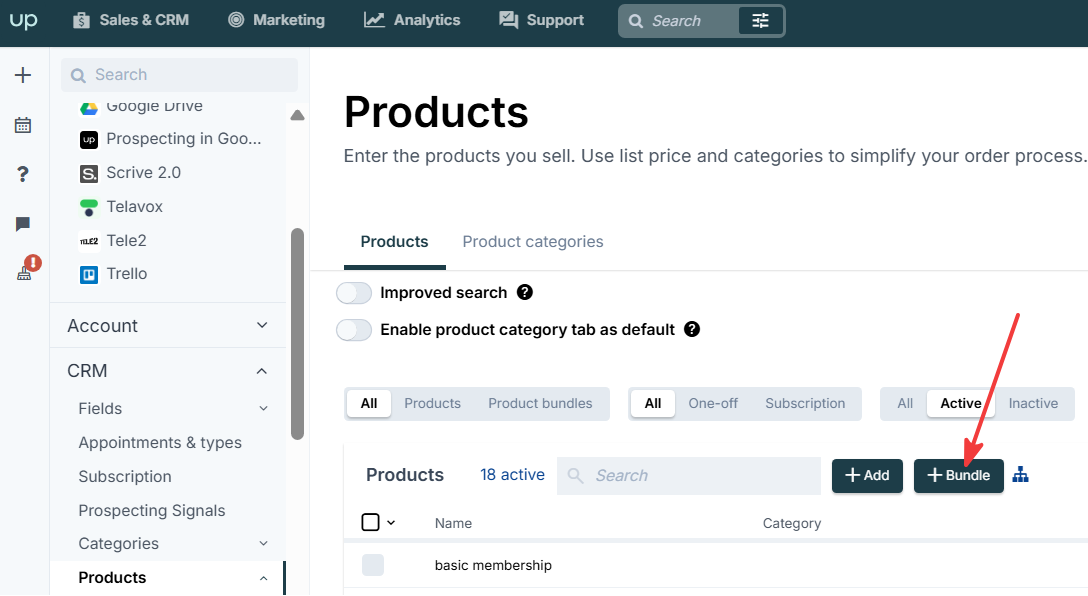Viewport: 1088px width, 596px height.
Task: Sort by the Name column header
Action: pyautogui.click(x=453, y=524)
